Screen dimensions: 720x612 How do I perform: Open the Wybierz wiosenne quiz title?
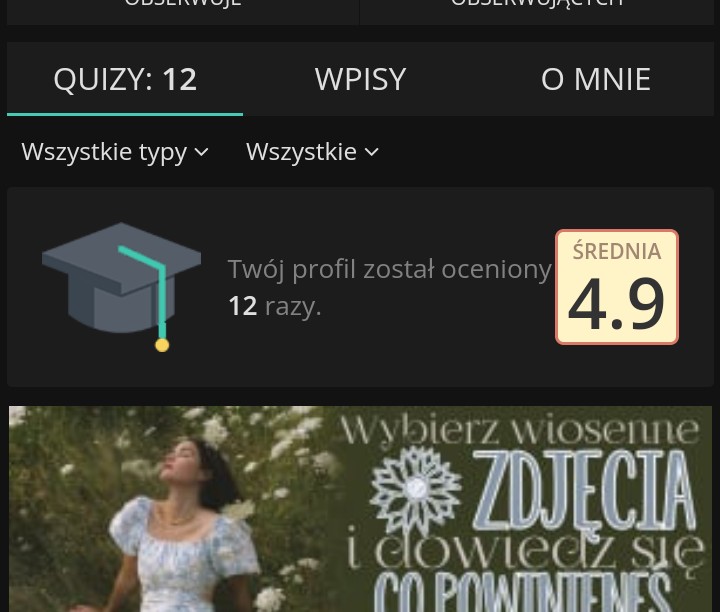coord(519,432)
